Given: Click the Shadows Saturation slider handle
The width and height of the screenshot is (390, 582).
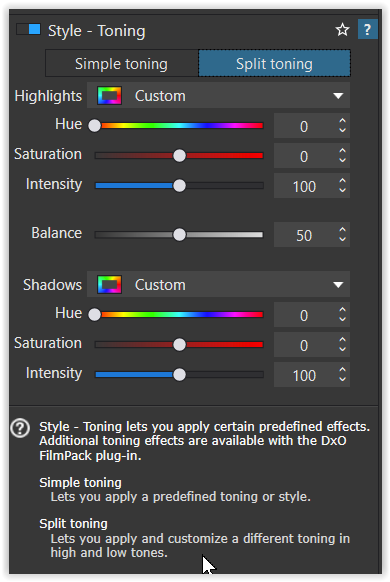Looking at the screenshot, I should 180,344.
